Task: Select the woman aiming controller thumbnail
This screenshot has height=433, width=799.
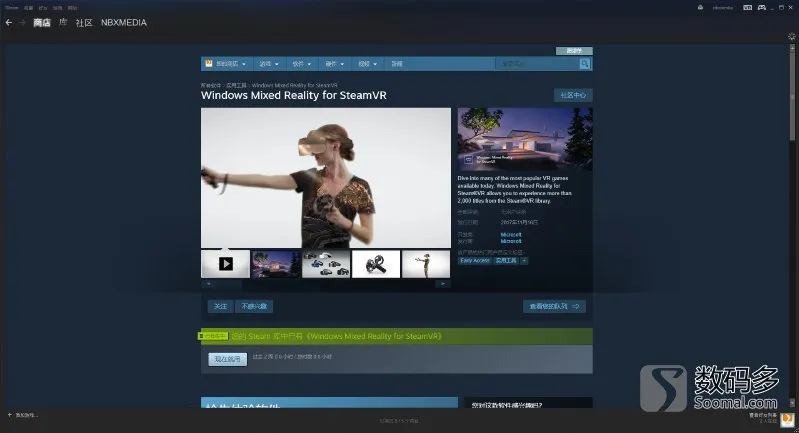Action: pyautogui.click(x=426, y=264)
